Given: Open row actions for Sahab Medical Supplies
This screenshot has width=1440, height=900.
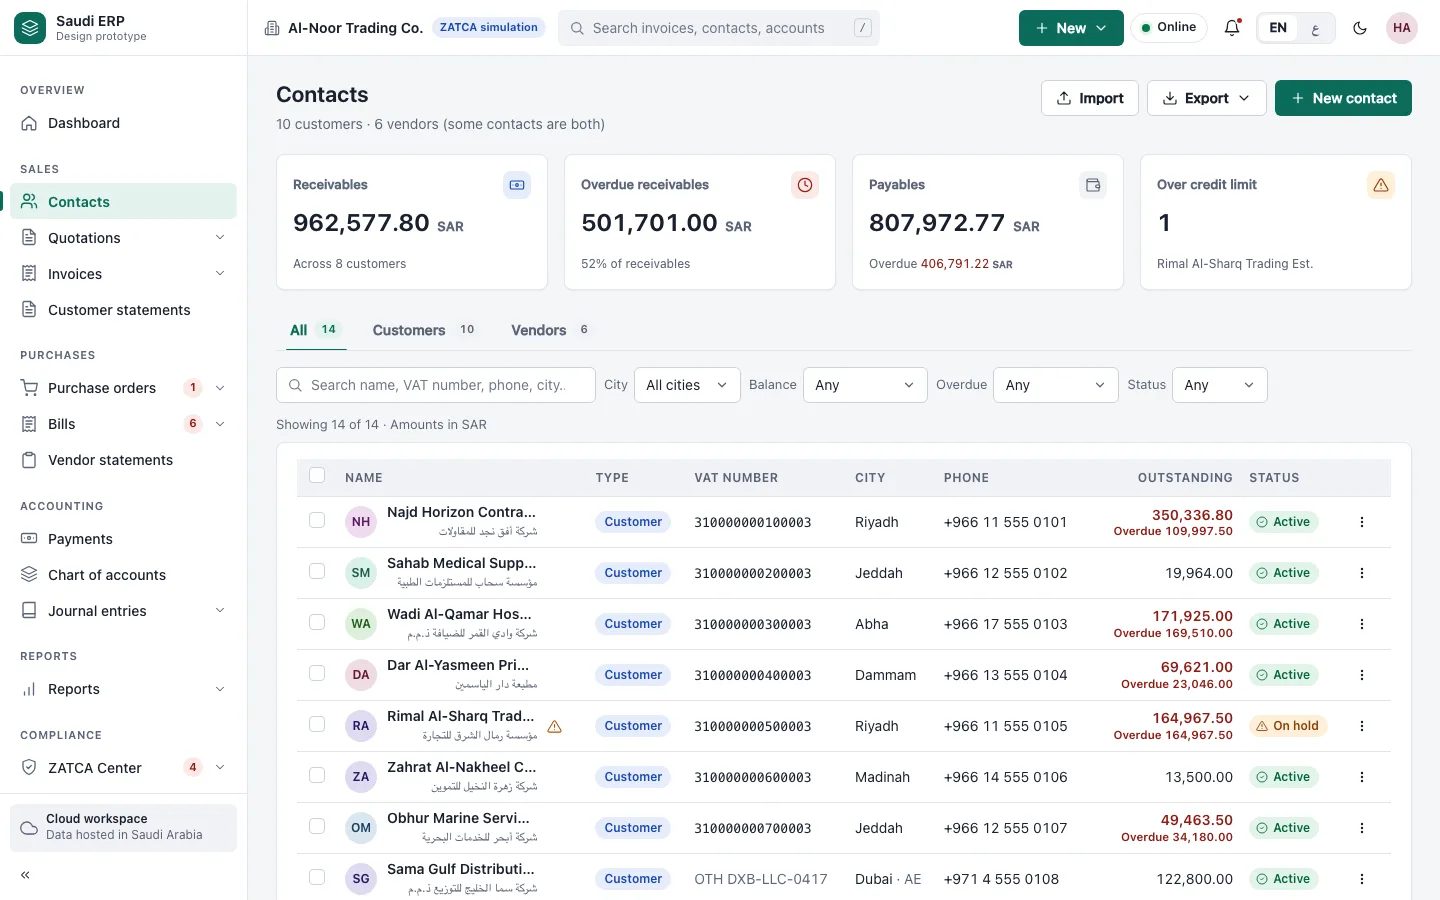Looking at the screenshot, I should coord(1362,573).
